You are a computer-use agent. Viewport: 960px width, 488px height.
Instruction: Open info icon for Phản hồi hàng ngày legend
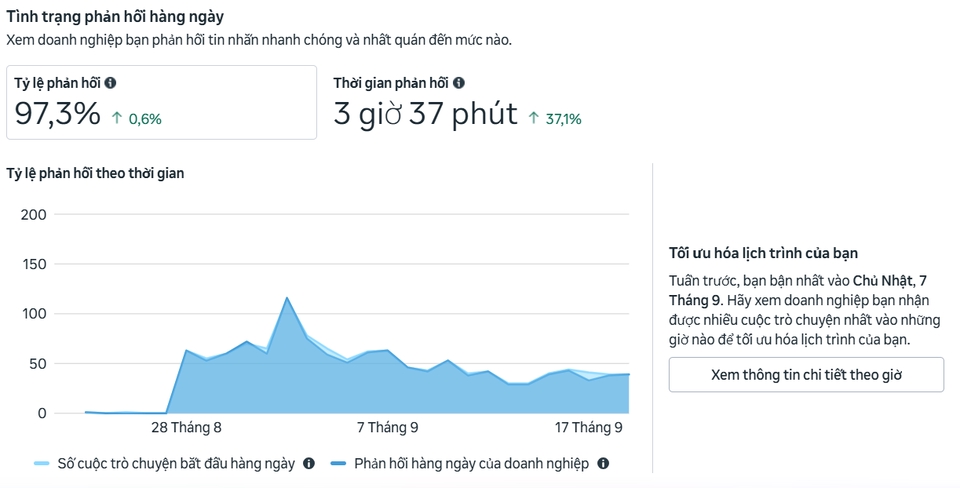coord(603,463)
